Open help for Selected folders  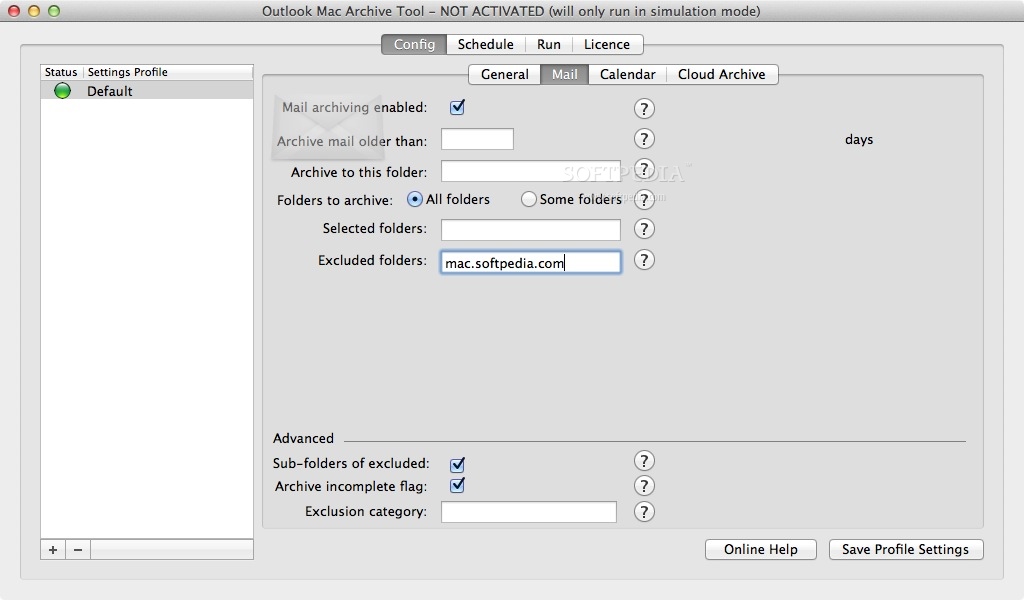coord(644,229)
